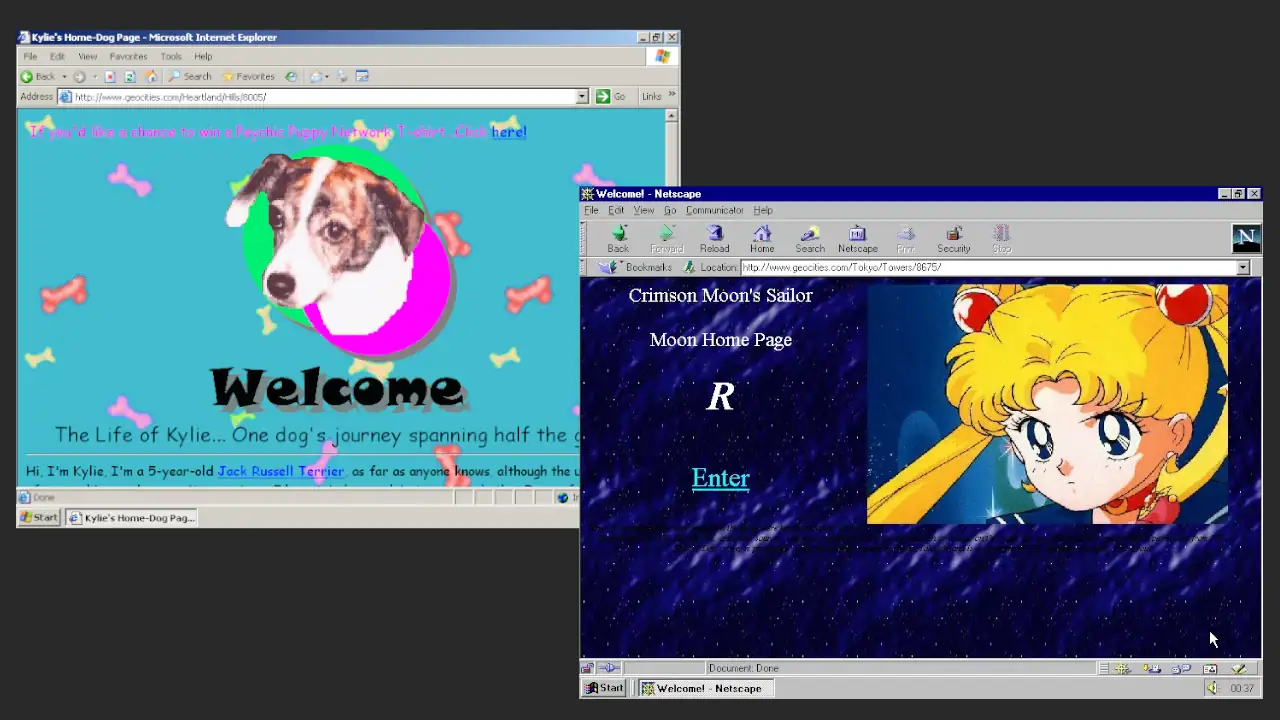Viewport: 1280px width, 720px height.
Task: Open the File menu in Netscape
Action: 591,210
